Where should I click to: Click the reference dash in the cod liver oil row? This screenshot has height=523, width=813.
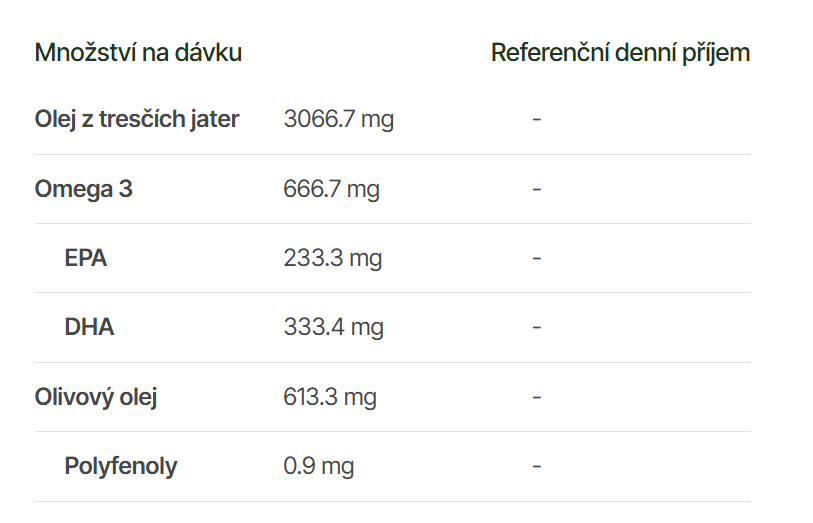pyautogui.click(x=537, y=120)
